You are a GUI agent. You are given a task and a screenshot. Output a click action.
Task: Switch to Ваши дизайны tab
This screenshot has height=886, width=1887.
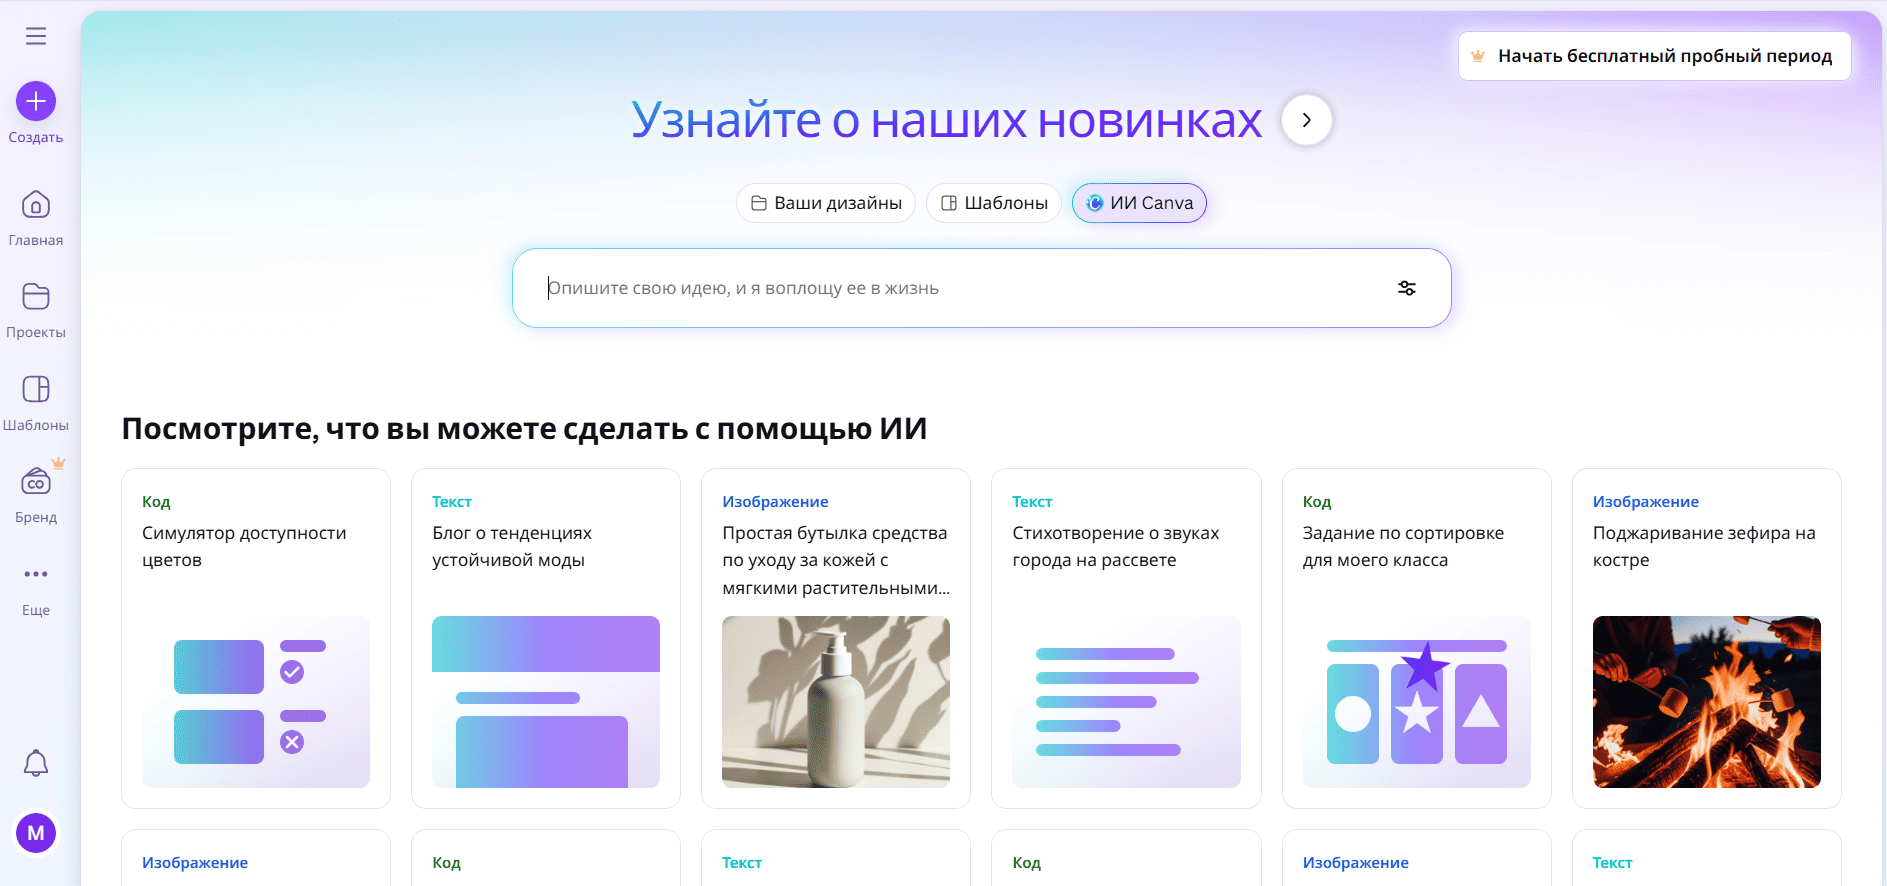click(x=826, y=203)
